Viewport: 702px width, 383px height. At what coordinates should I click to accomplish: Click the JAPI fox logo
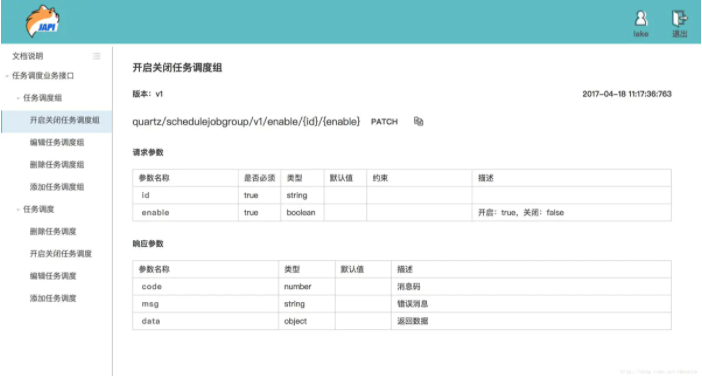(43, 21)
